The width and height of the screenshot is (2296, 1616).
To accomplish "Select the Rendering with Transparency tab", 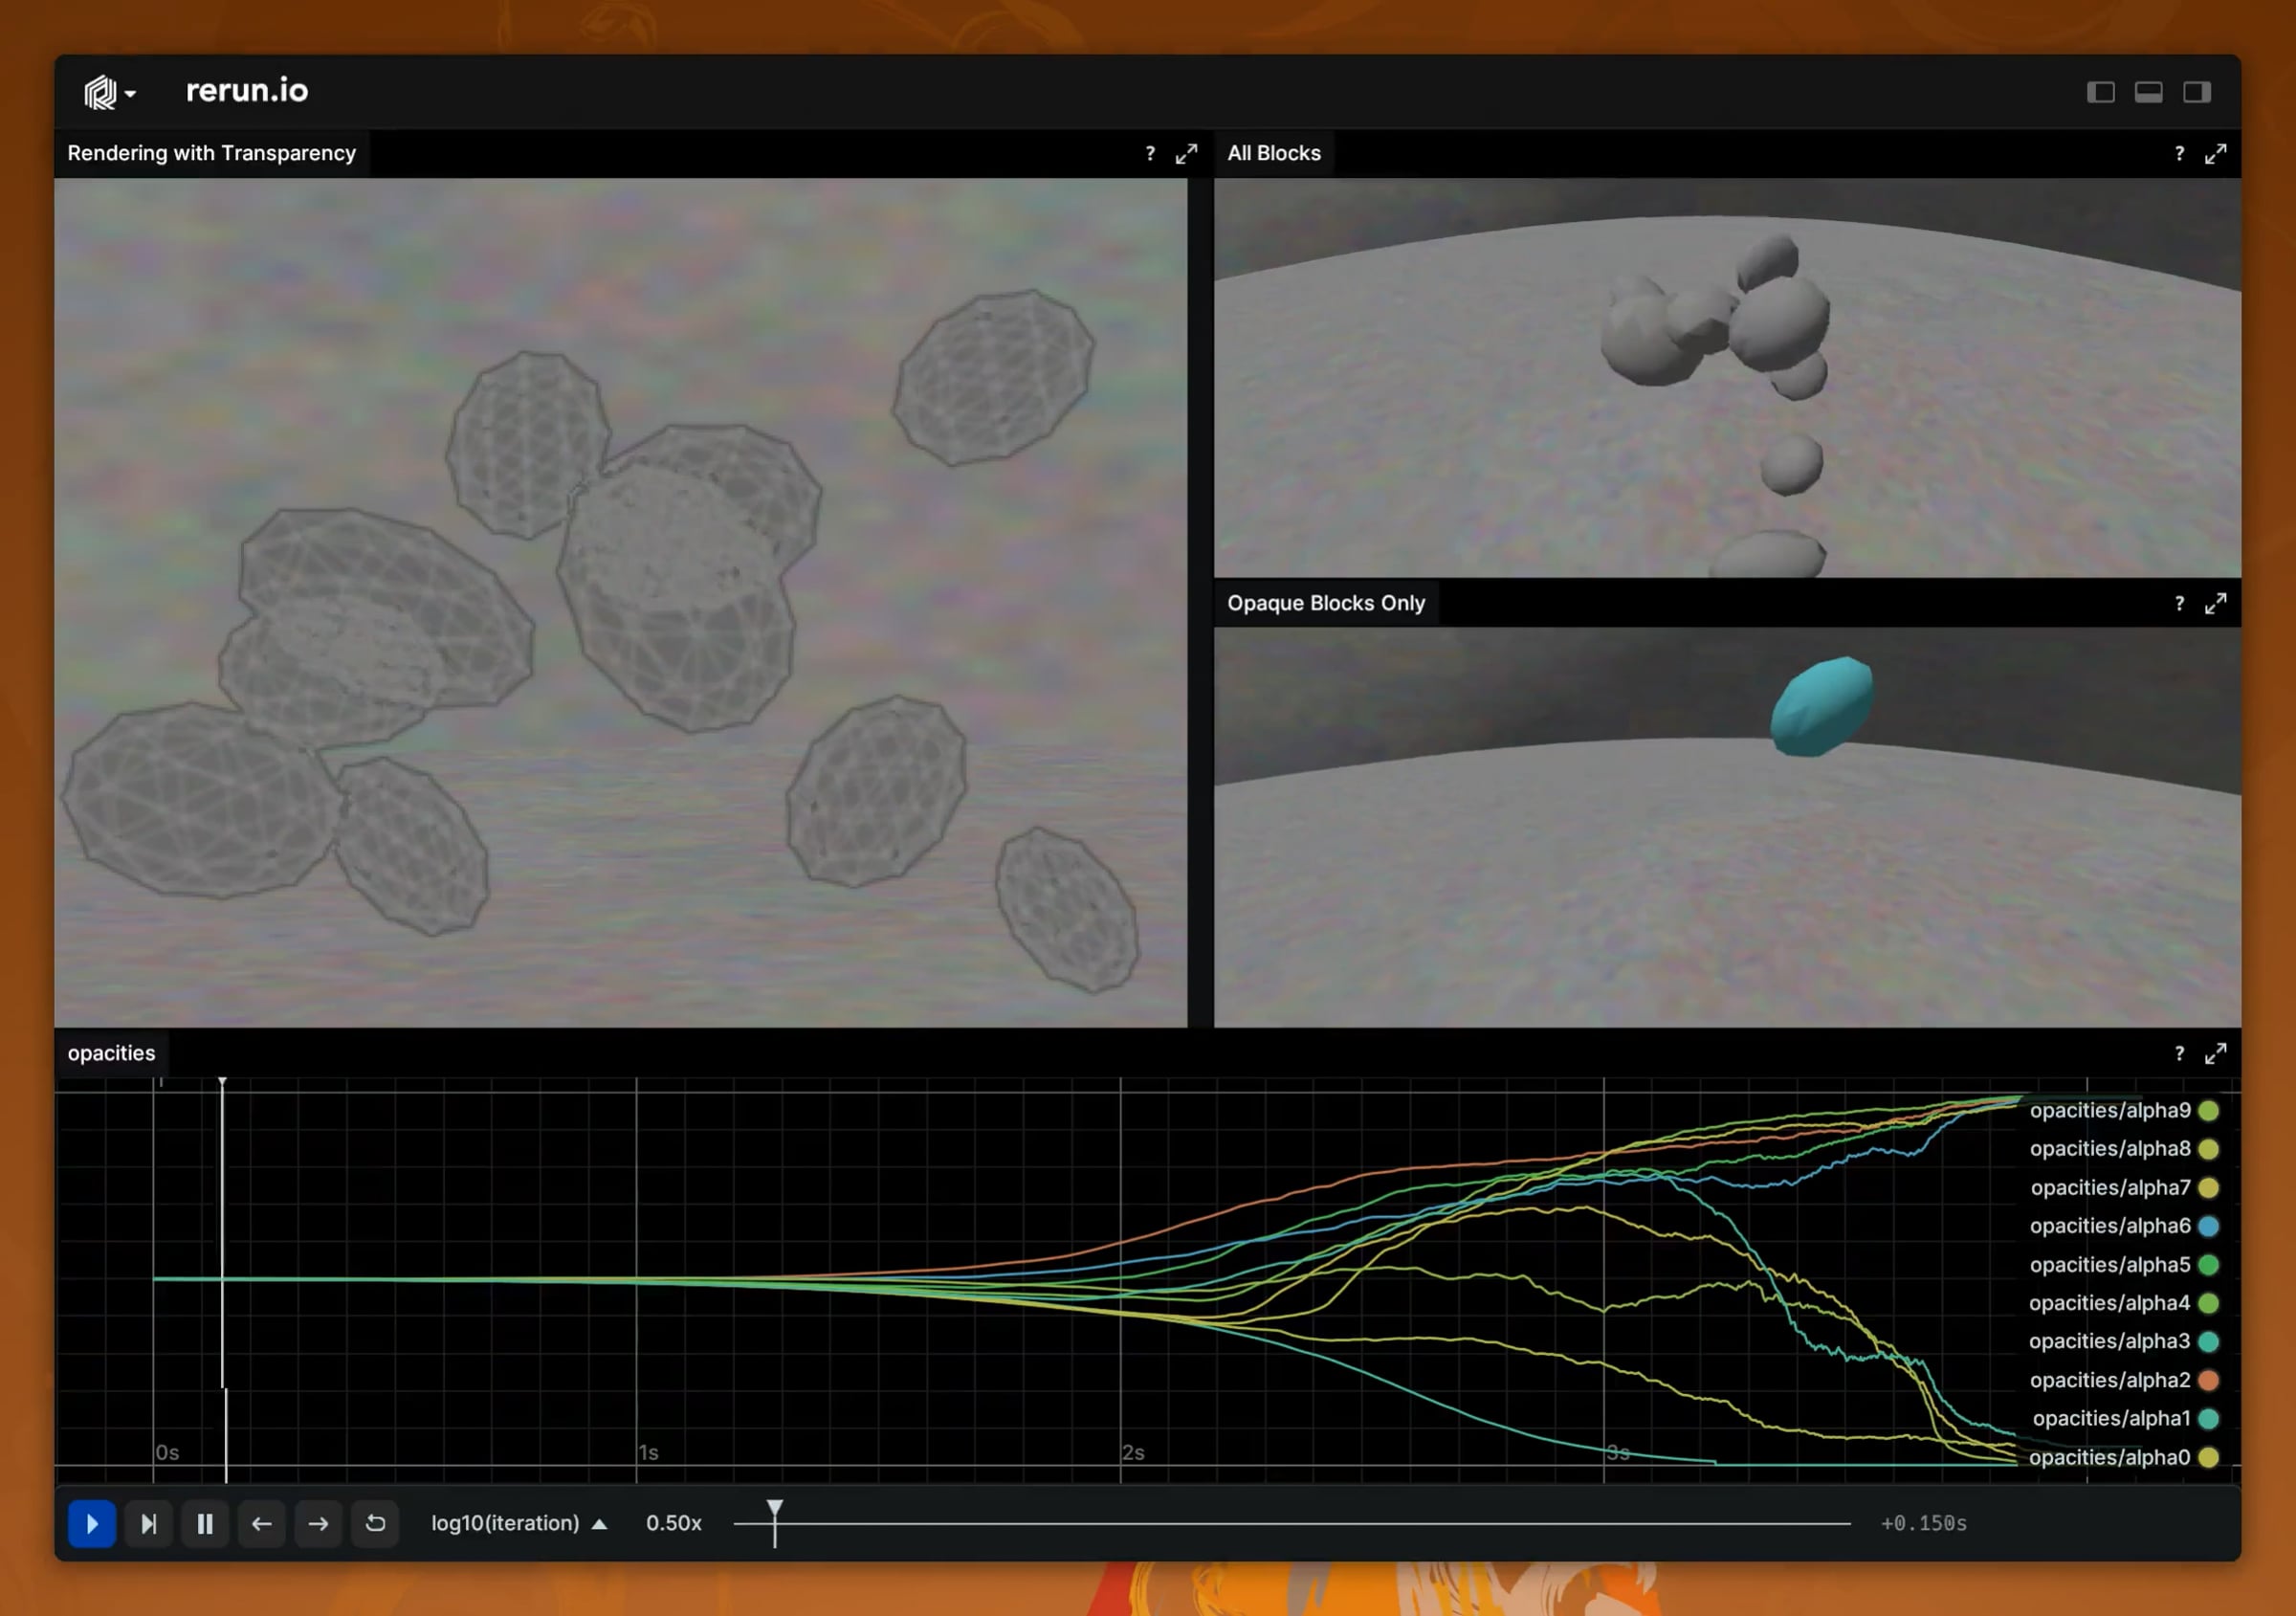I will pyautogui.click(x=211, y=153).
